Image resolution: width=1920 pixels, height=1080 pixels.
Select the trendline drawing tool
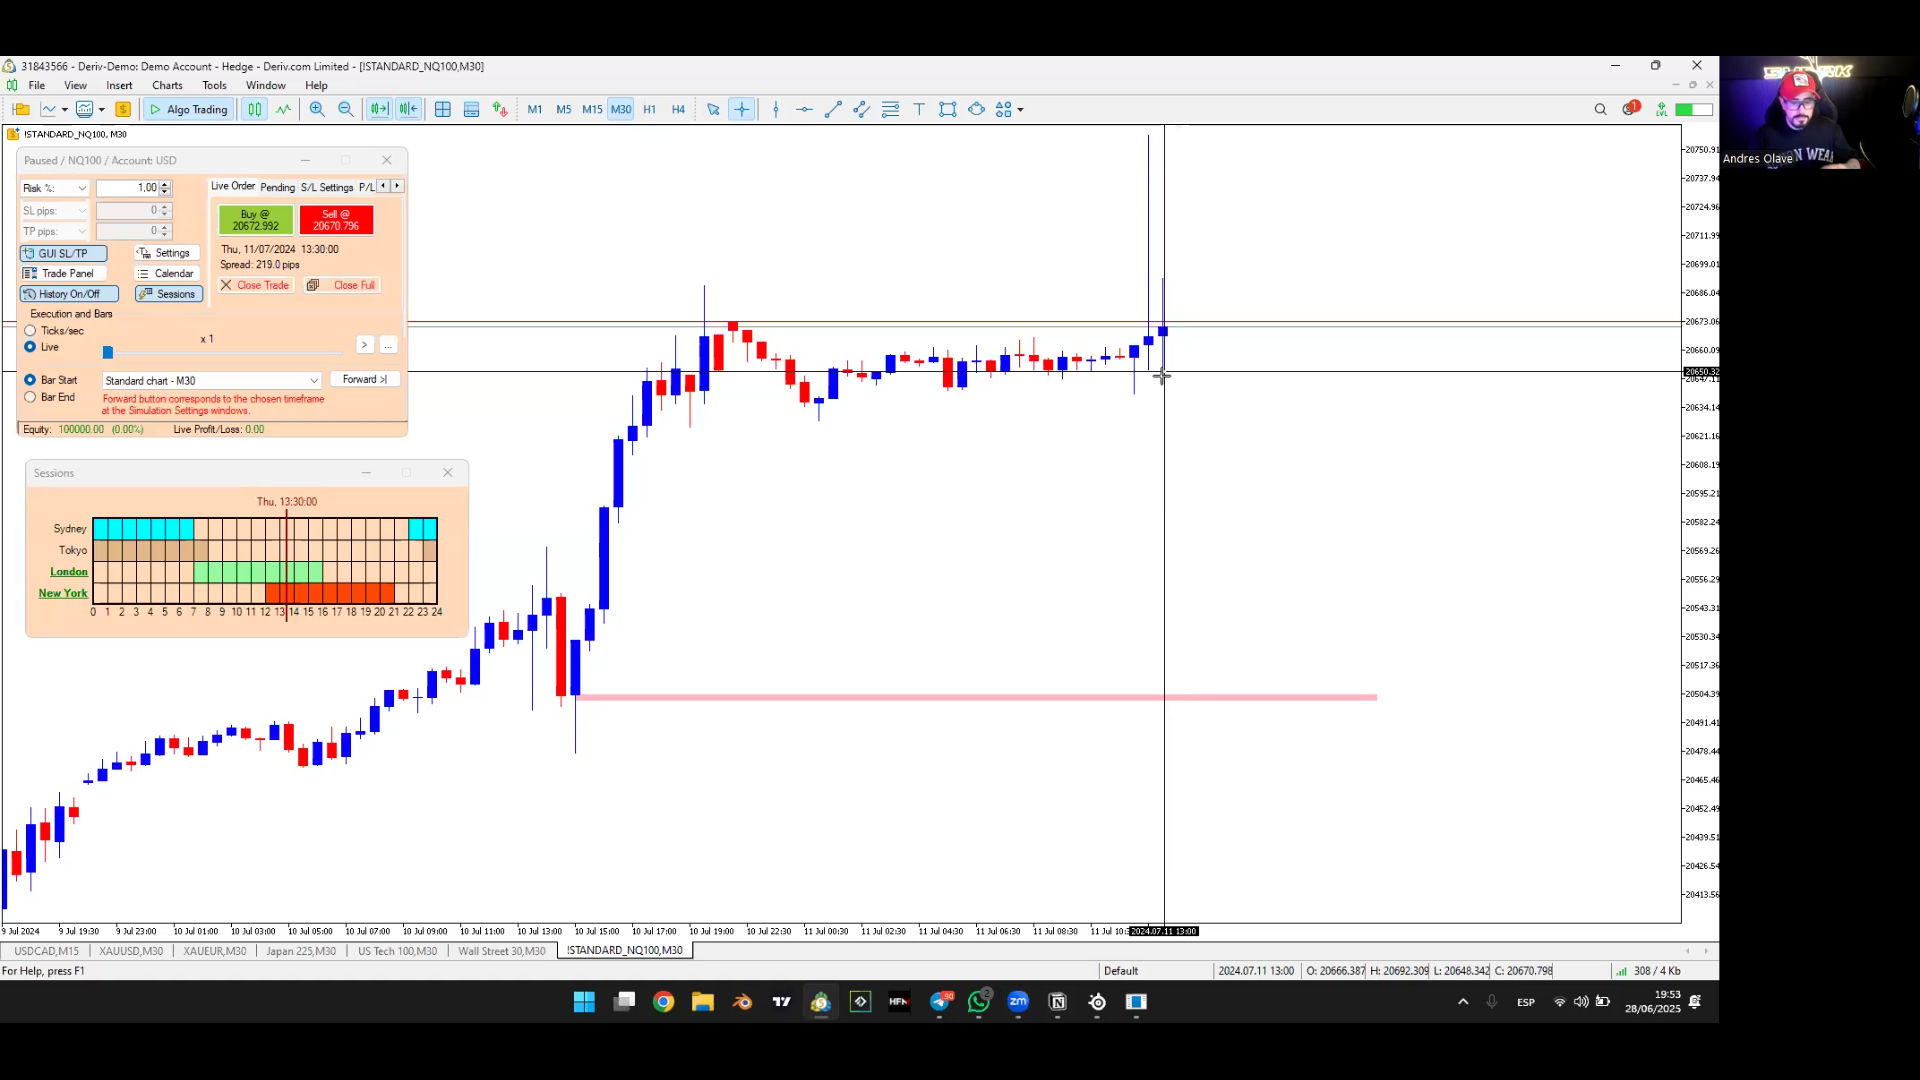click(x=833, y=110)
